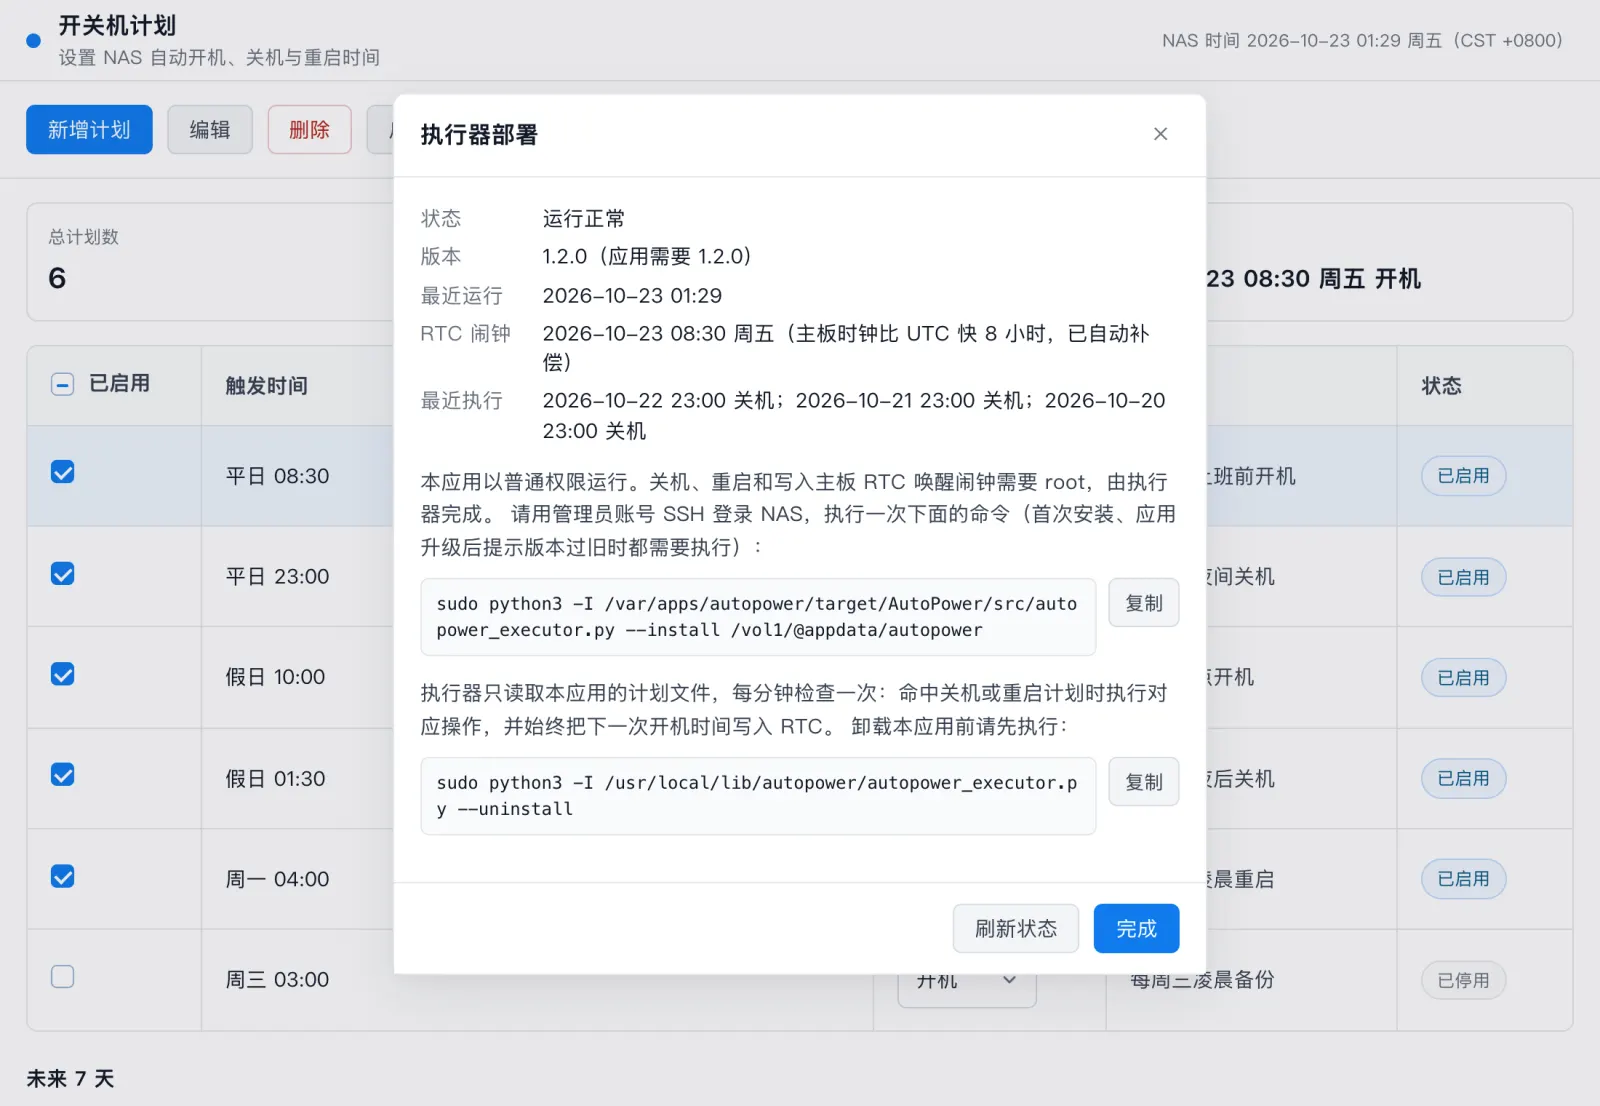Viewport: 1600px width, 1106px height.
Task: Click the 刷新状态 button
Action: [1016, 929]
